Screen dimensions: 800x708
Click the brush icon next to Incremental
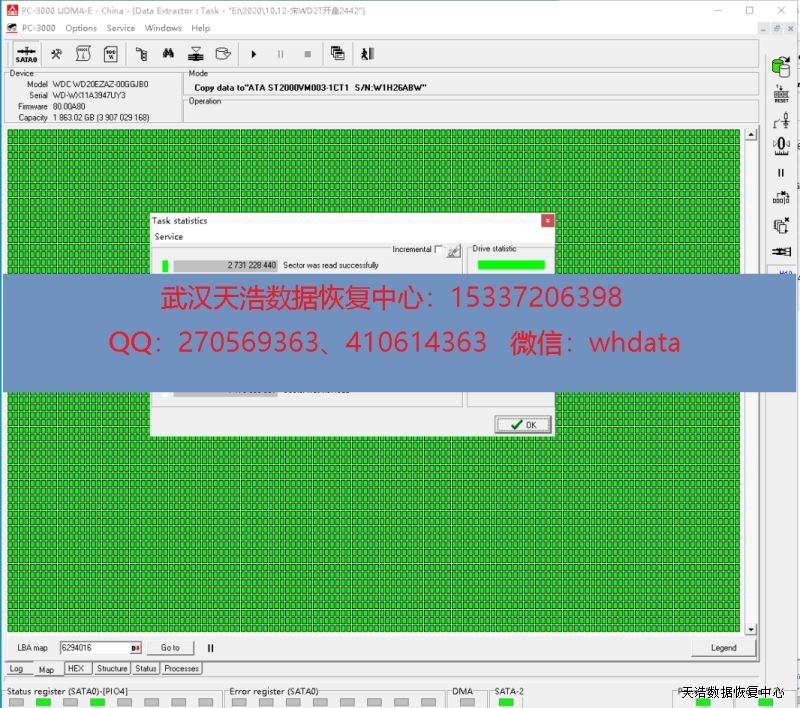pos(453,250)
